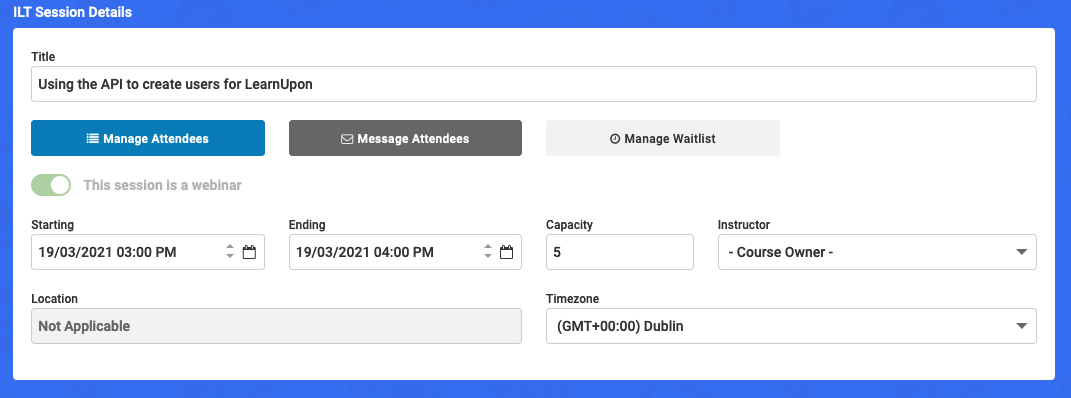
Task: Select the Message Attendees button
Action: 405,139
